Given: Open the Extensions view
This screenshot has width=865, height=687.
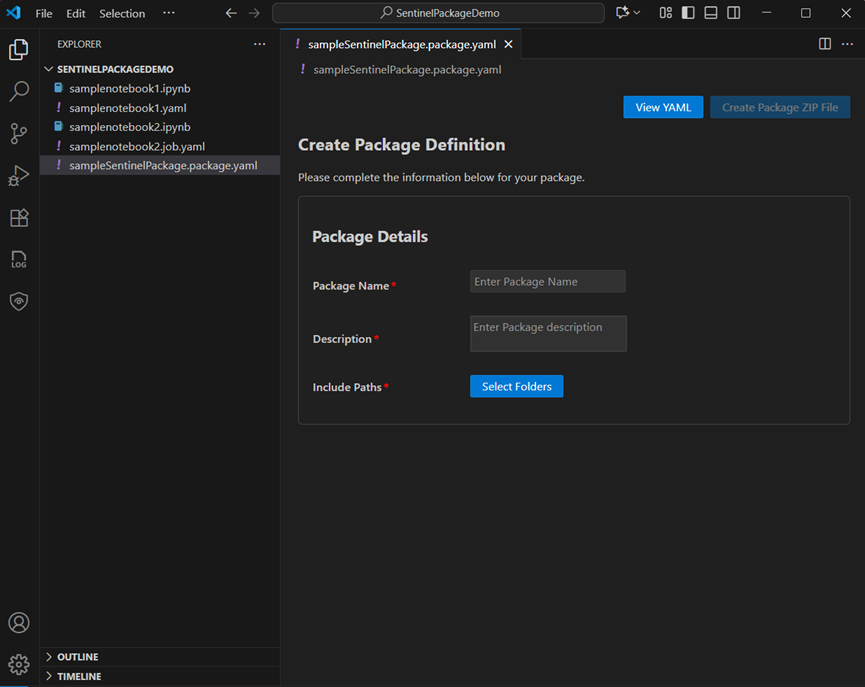Looking at the screenshot, I should [x=18, y=218].
